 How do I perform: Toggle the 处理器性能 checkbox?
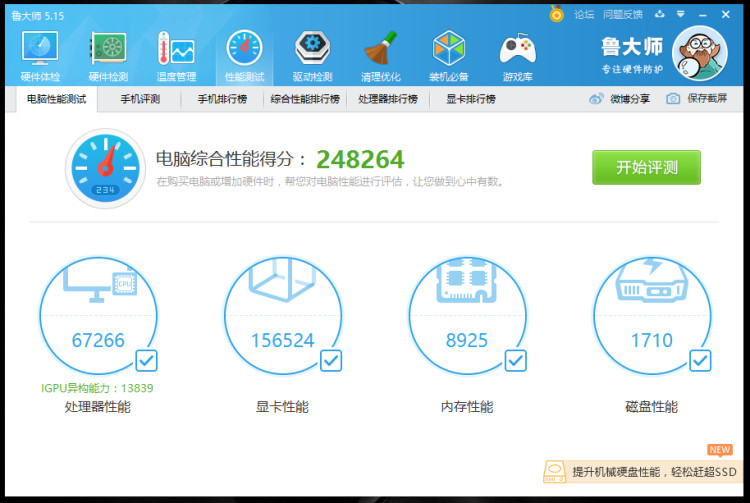pyautogui.click(x=146, y=361)
